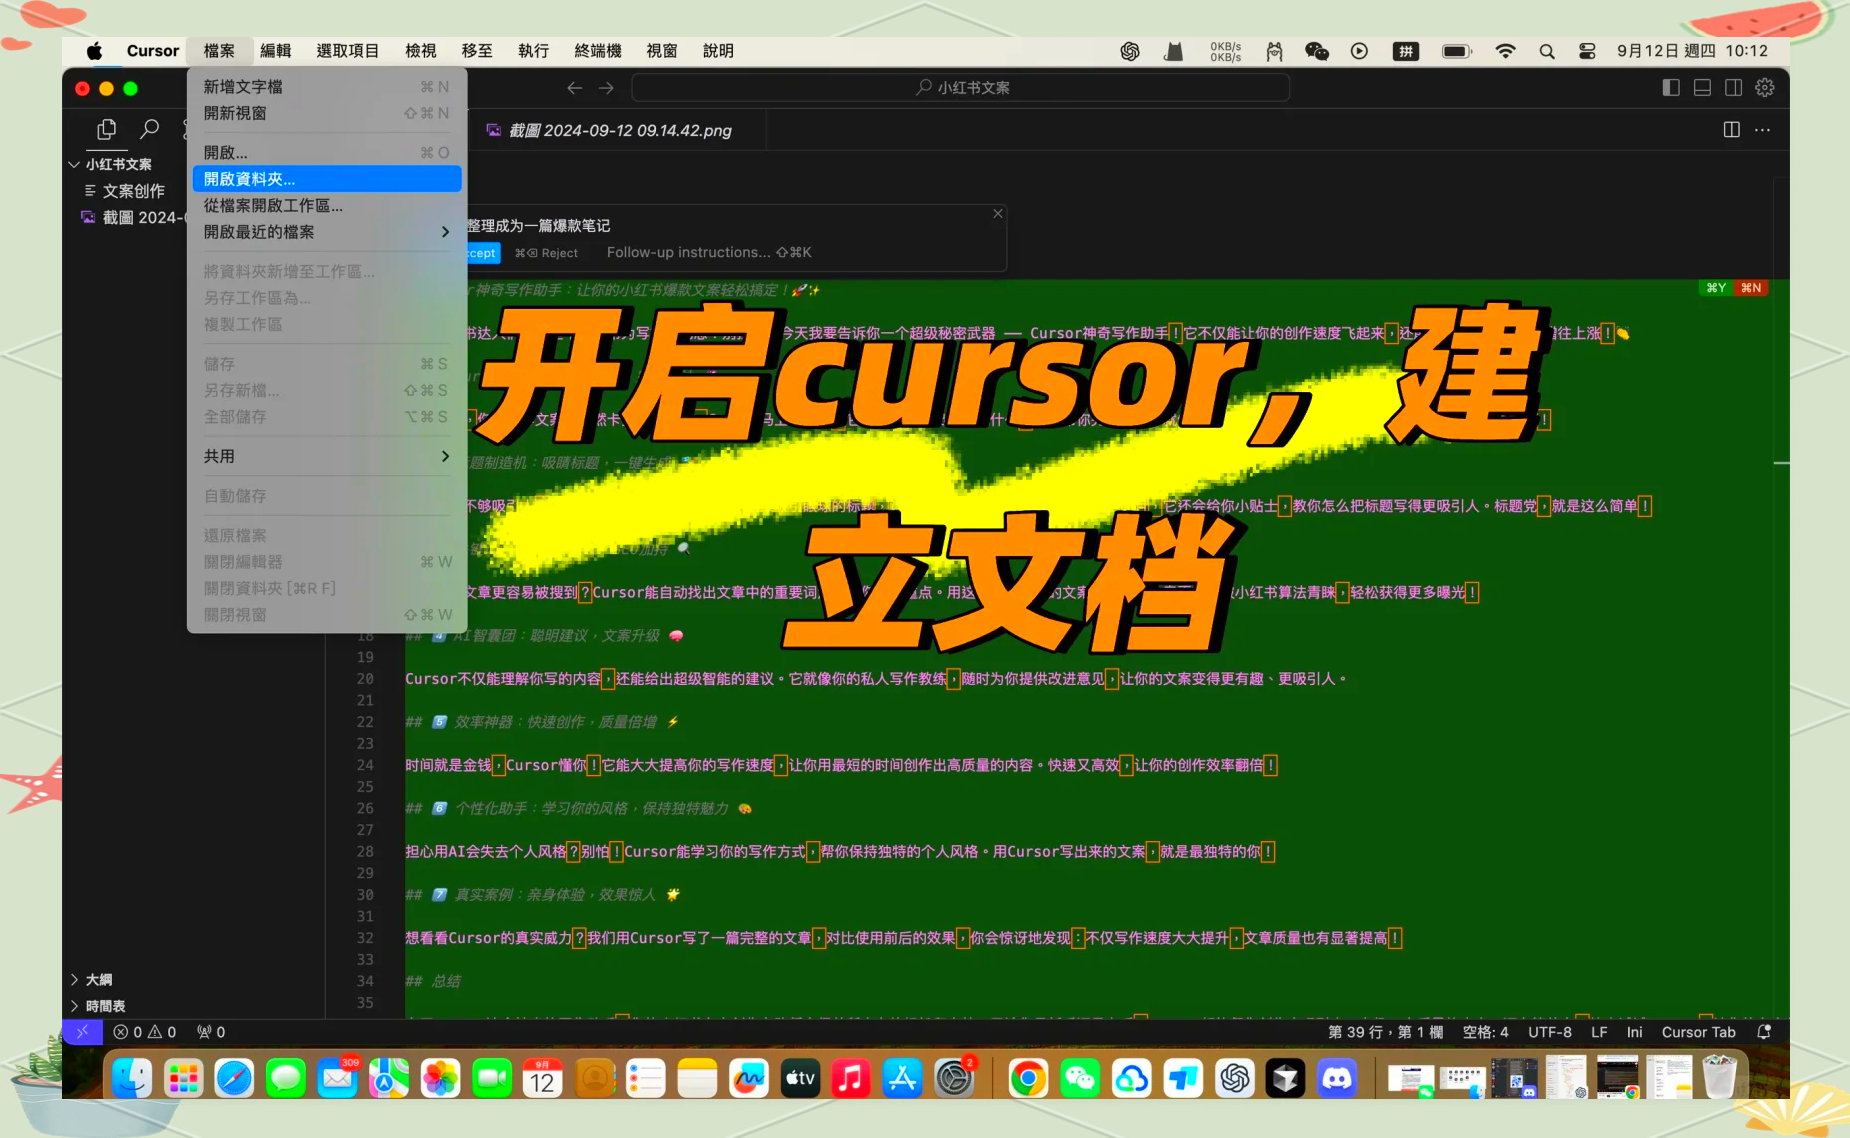Click the split editor icon
The image size is (1850, 1138).
(1731, 130)
